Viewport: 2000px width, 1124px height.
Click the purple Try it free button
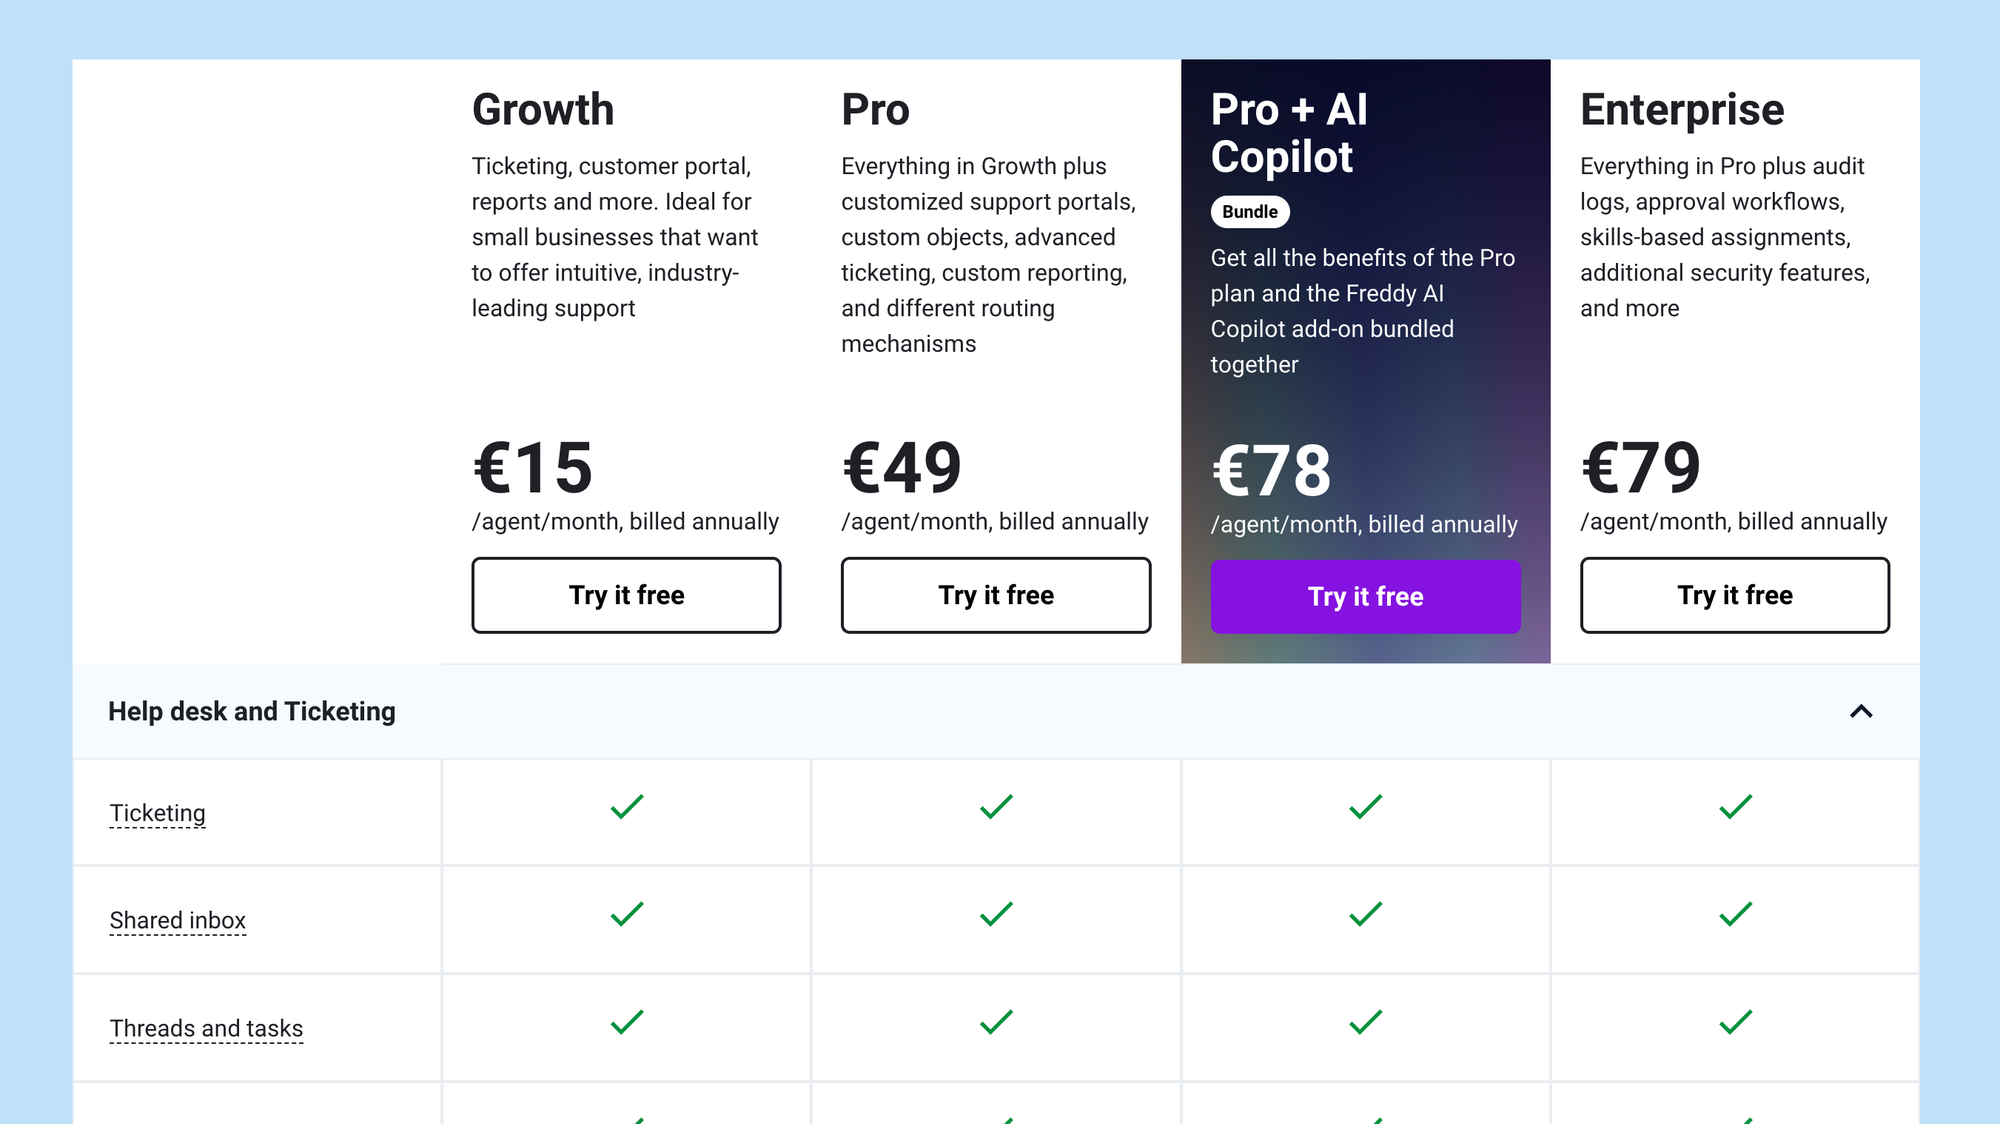click(1365, 596)
